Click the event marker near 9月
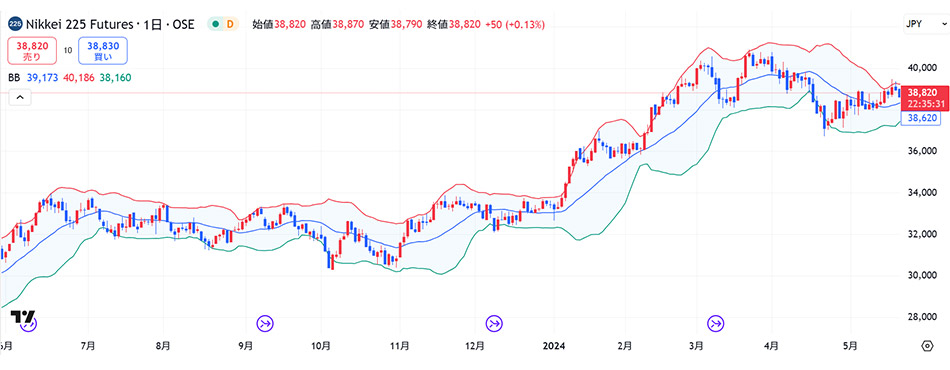950x370 pixels. pos(265,323)
